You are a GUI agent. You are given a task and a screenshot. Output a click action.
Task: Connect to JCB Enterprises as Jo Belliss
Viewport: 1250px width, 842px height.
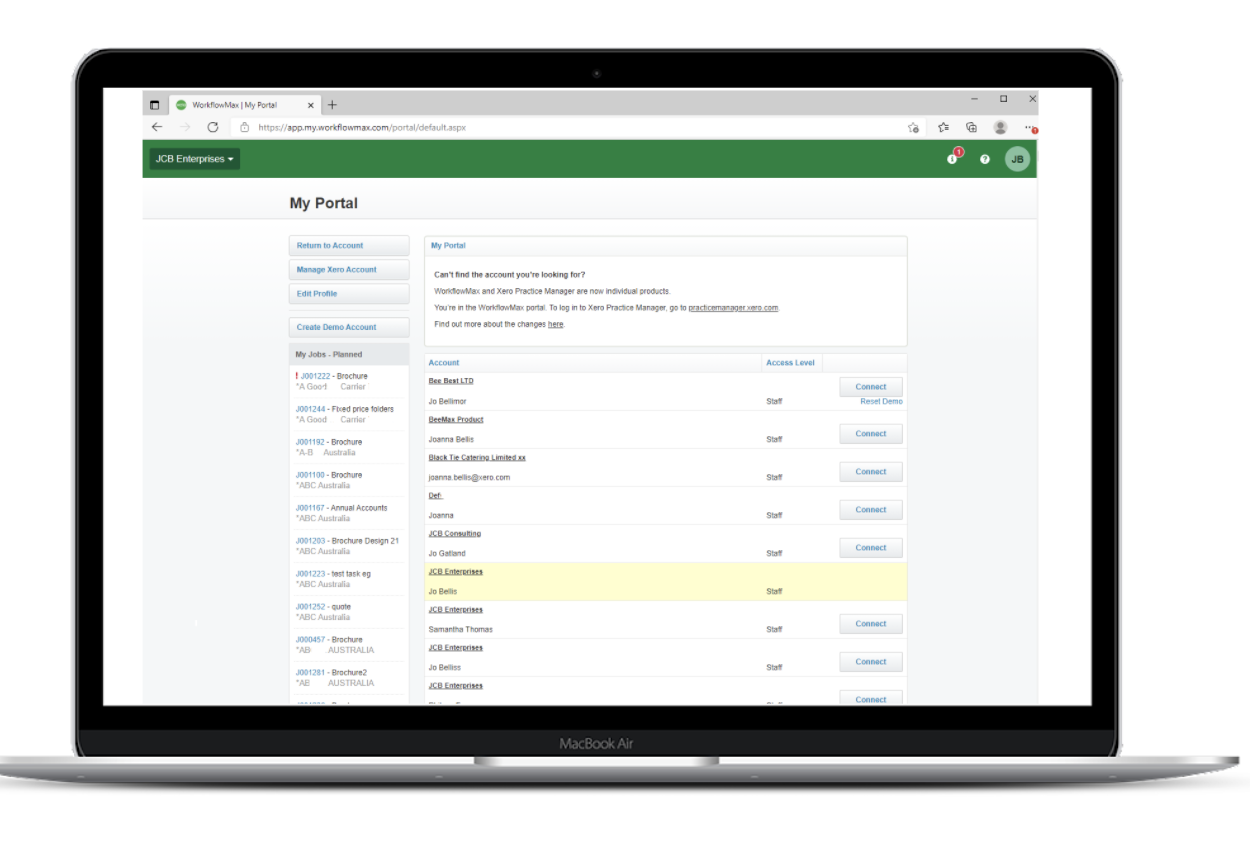(871, 662)
